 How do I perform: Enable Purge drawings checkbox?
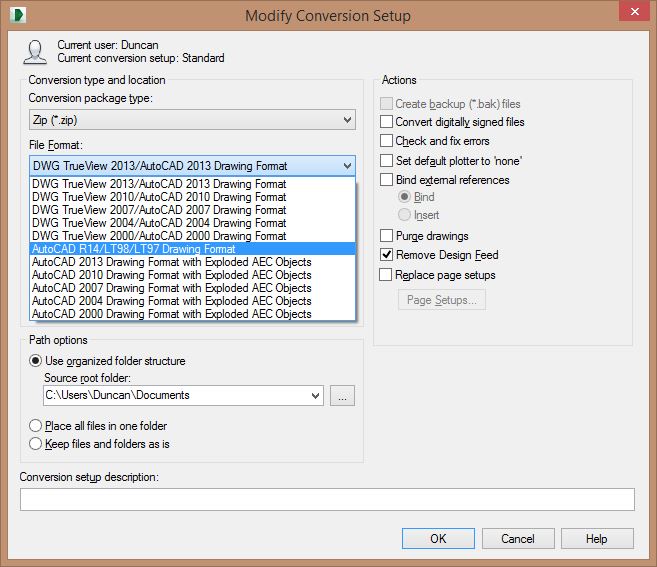coord(386,236)
